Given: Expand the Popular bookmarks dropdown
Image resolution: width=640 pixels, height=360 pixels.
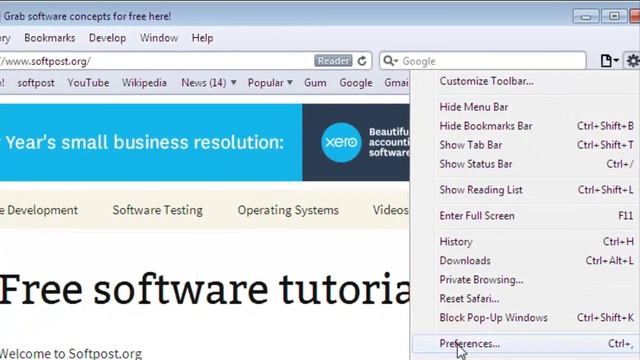Looking at the screenshot, I should pos(270,83).
